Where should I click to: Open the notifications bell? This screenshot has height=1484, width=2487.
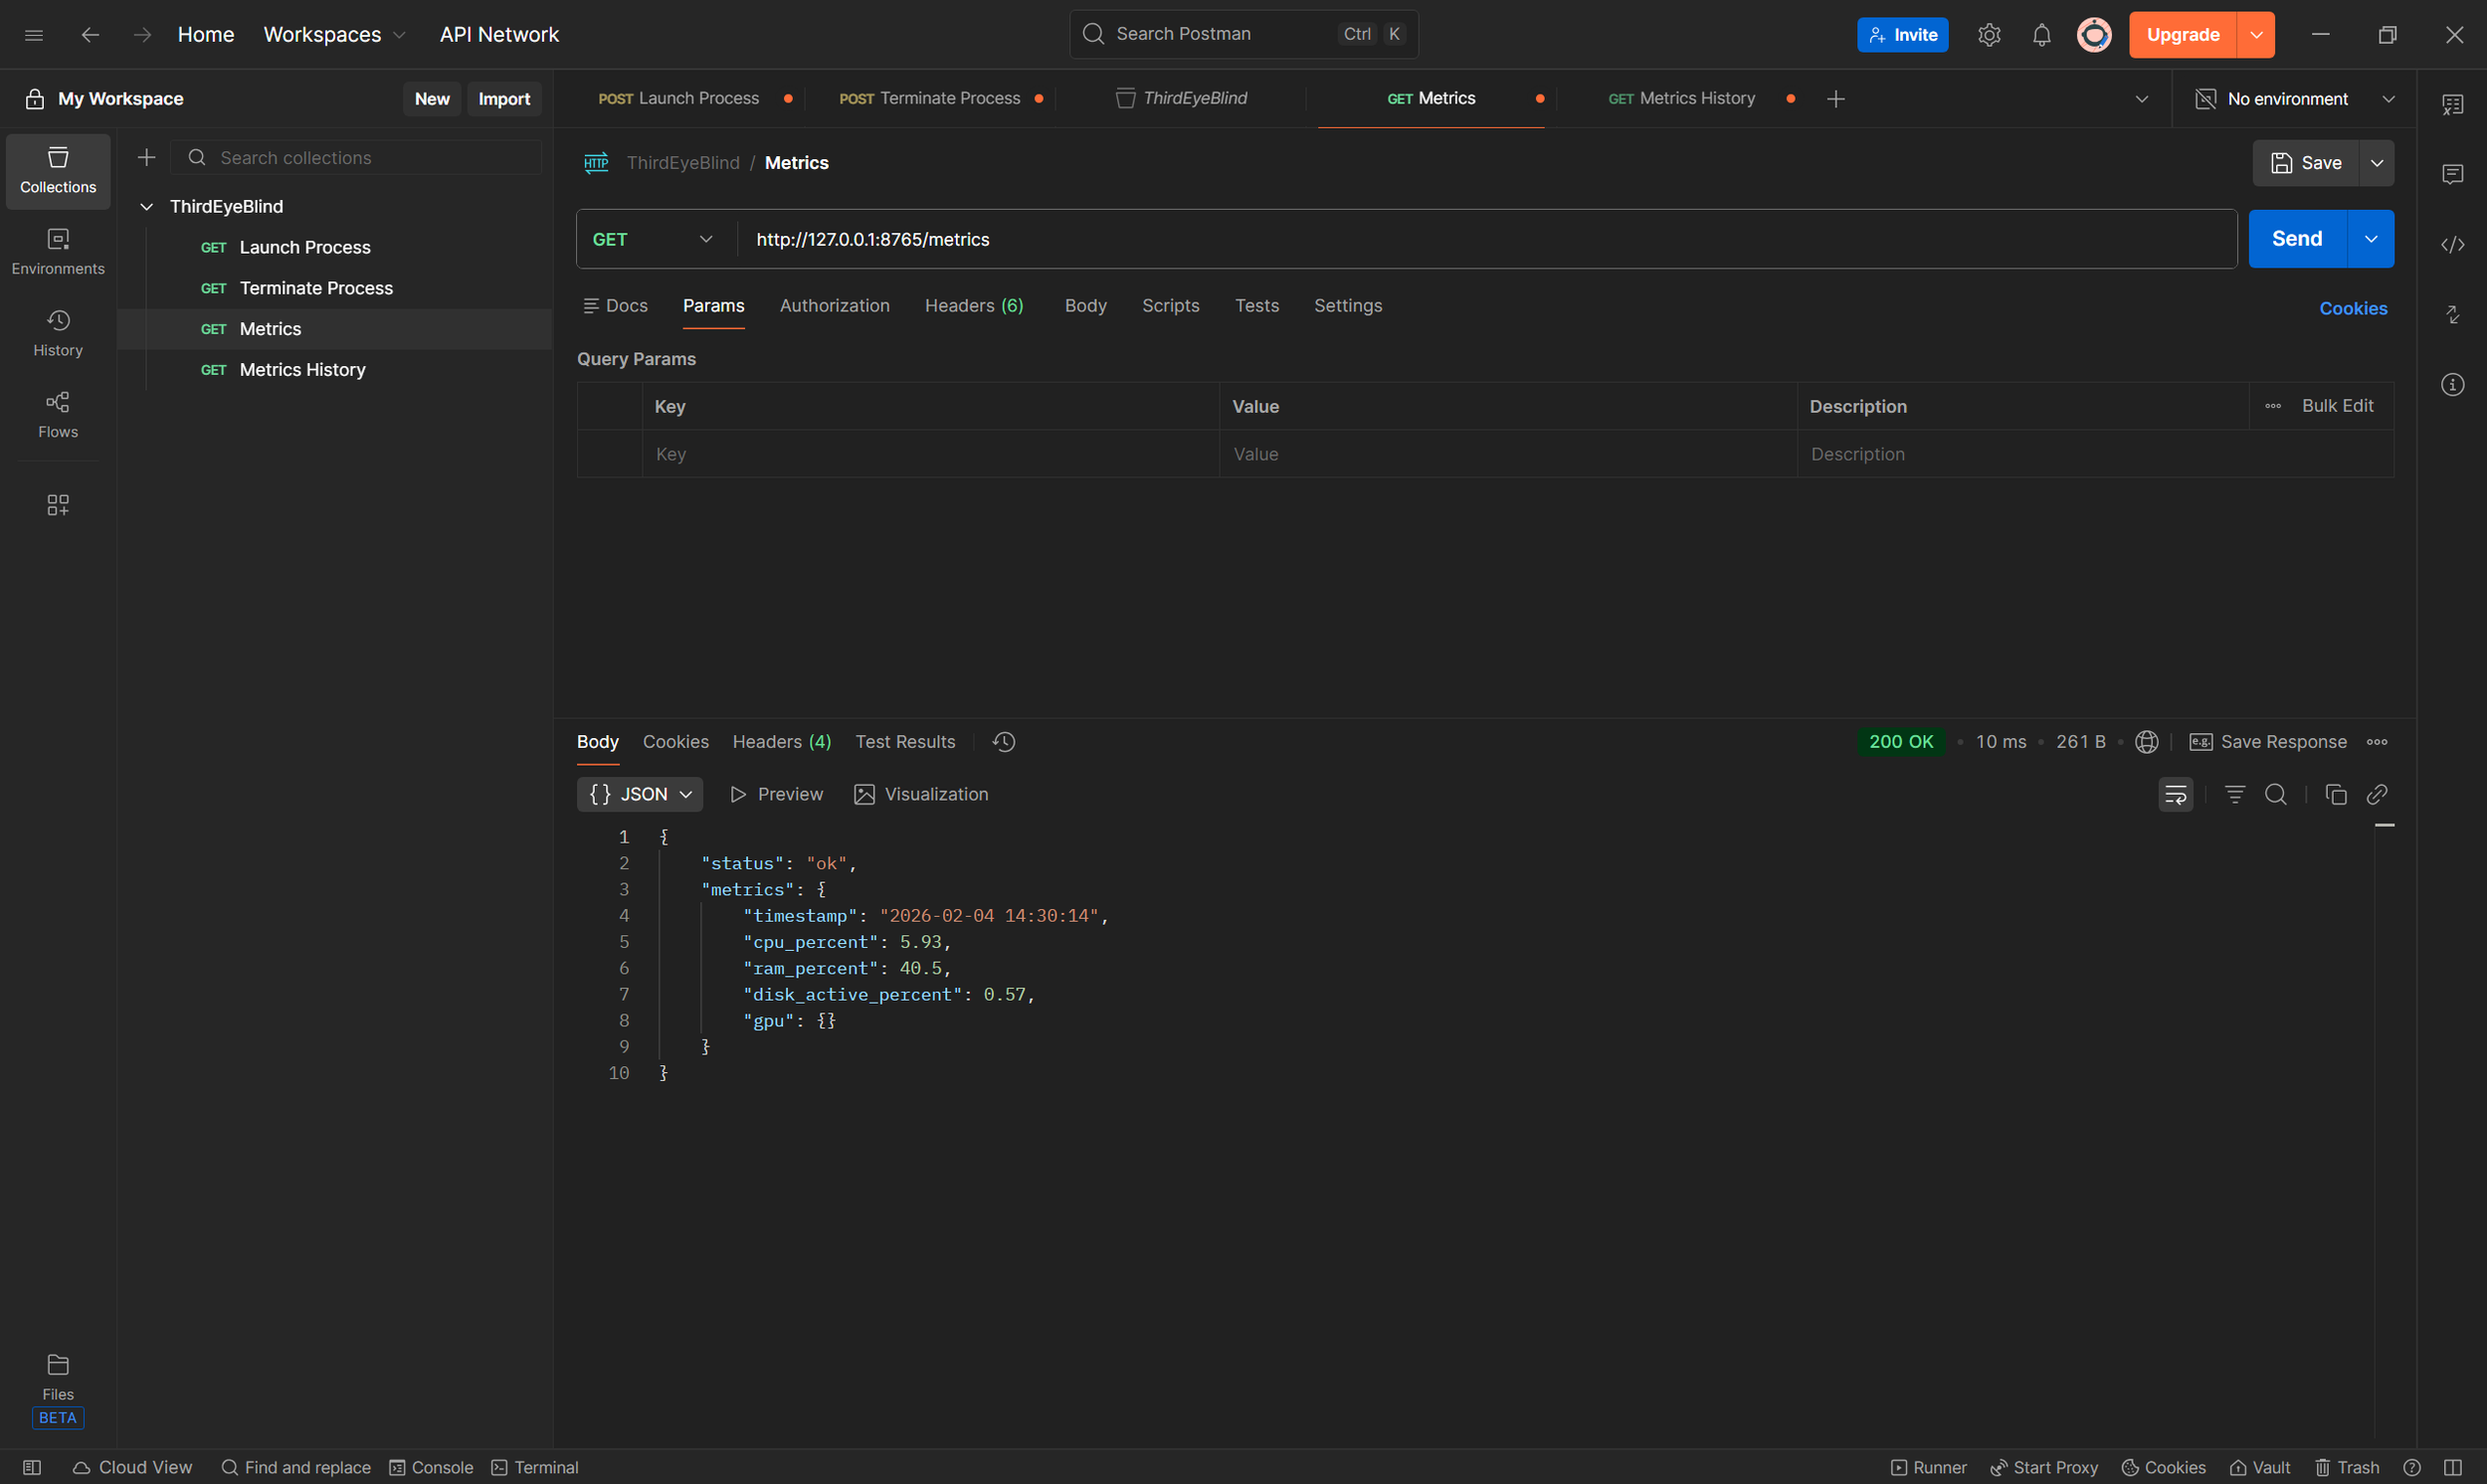pyautogui.click(x=2041, y=34)
